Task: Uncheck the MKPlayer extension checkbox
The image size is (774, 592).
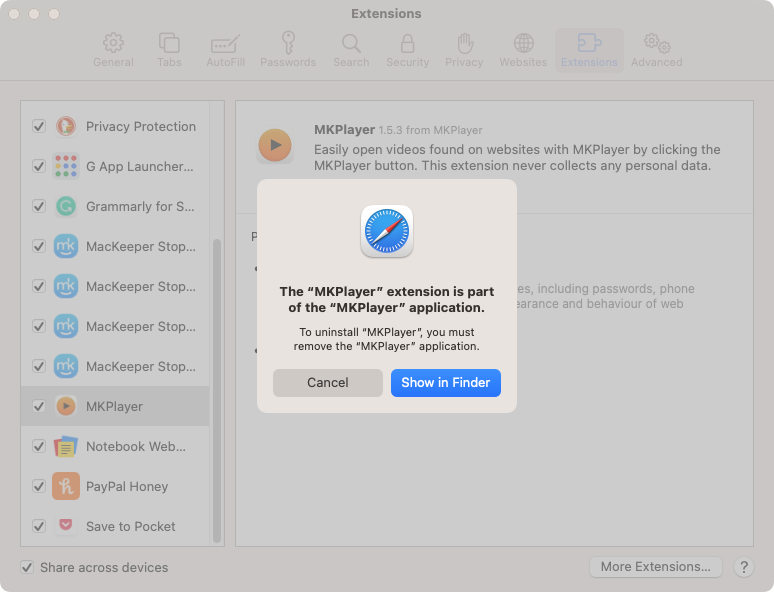Action: pyautogui.click(x=39, y=406)
